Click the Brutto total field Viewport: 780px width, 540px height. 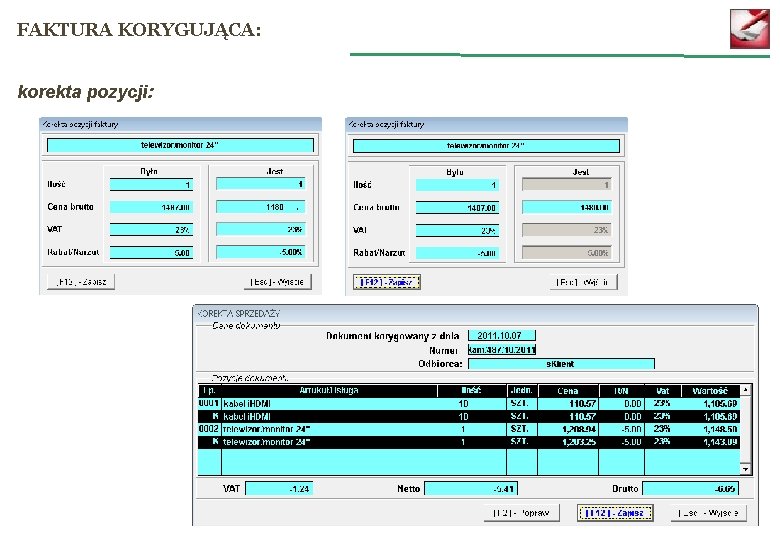coord(690,488)
